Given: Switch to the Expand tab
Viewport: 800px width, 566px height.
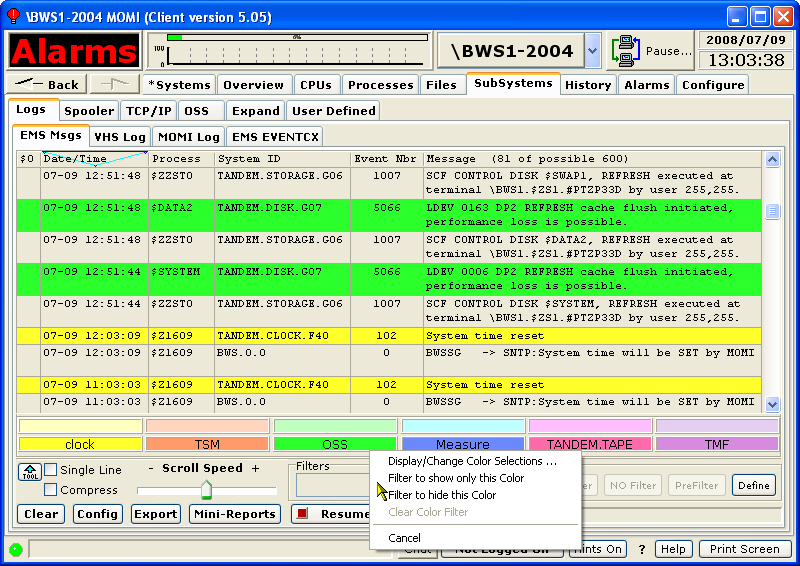Looking at the screenshot, I should point(256,111).
